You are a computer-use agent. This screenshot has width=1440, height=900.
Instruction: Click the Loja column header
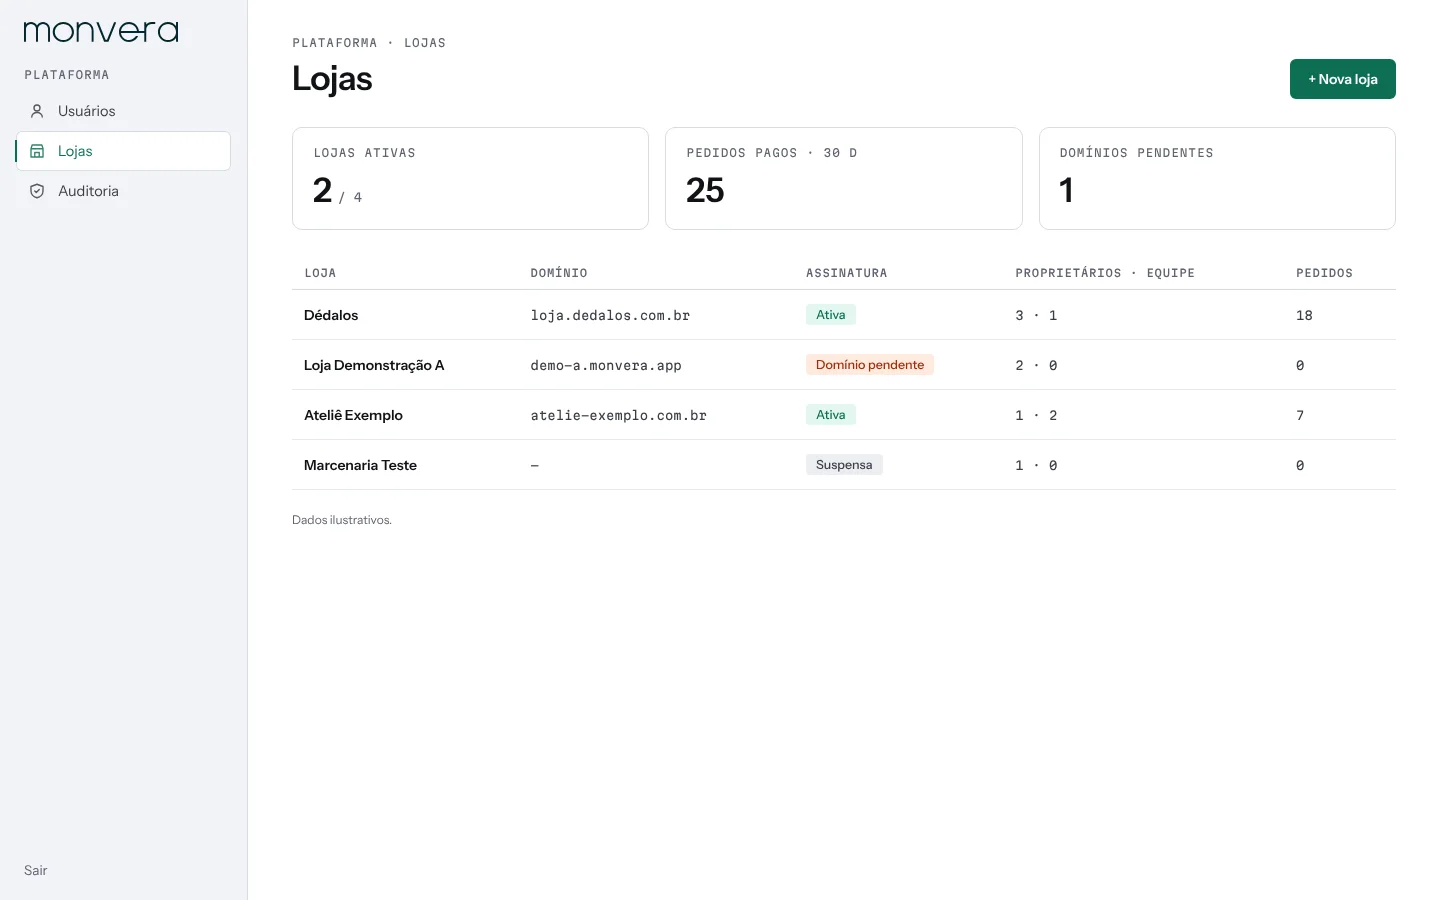pos(320,273)
